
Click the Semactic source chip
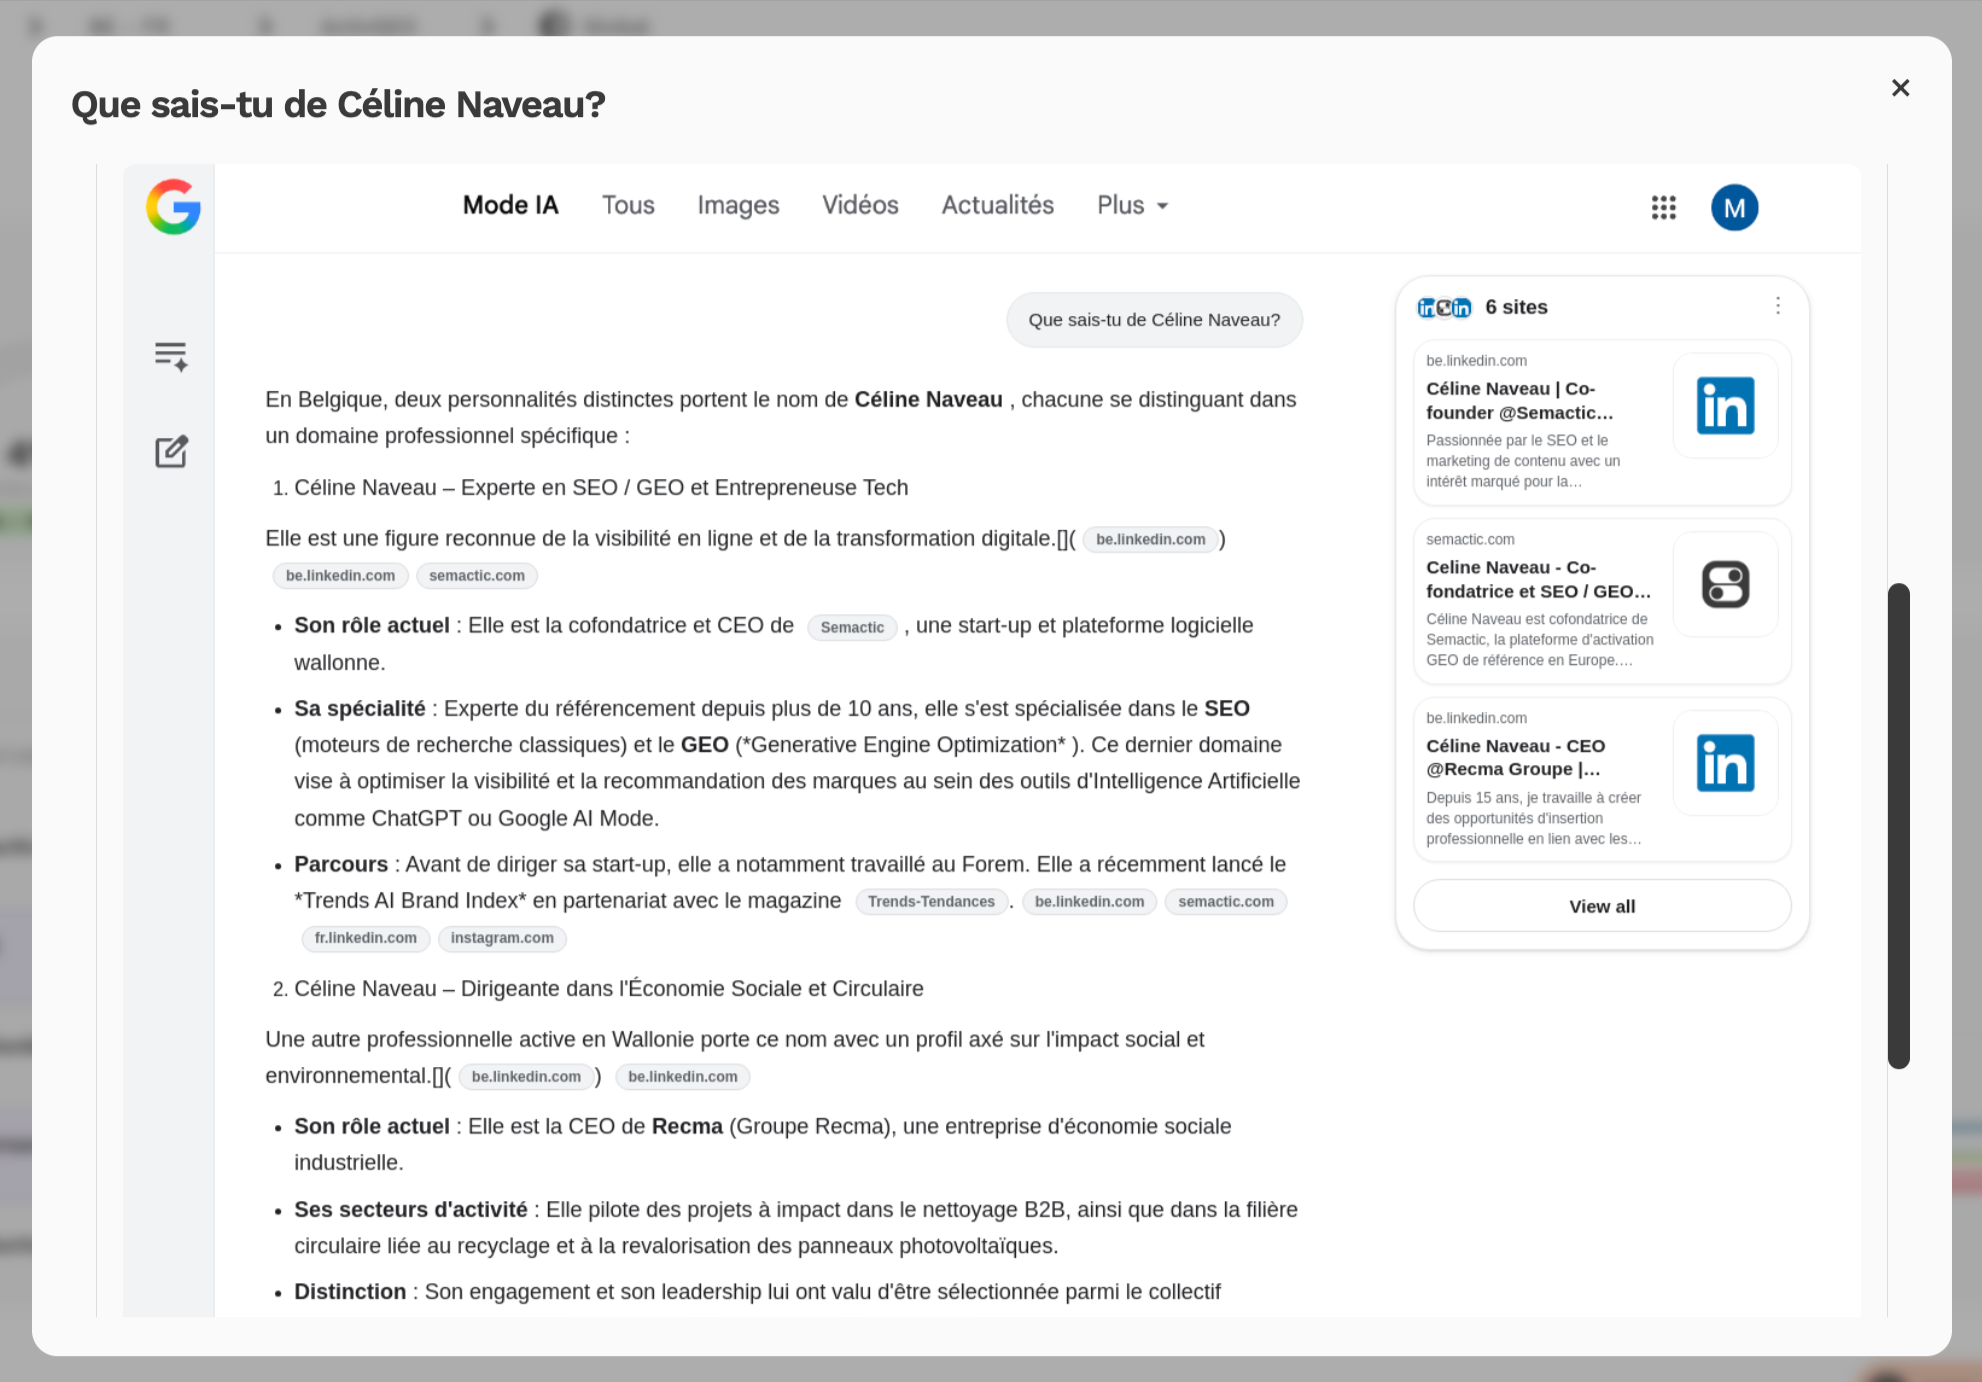(x=852, y=627)
